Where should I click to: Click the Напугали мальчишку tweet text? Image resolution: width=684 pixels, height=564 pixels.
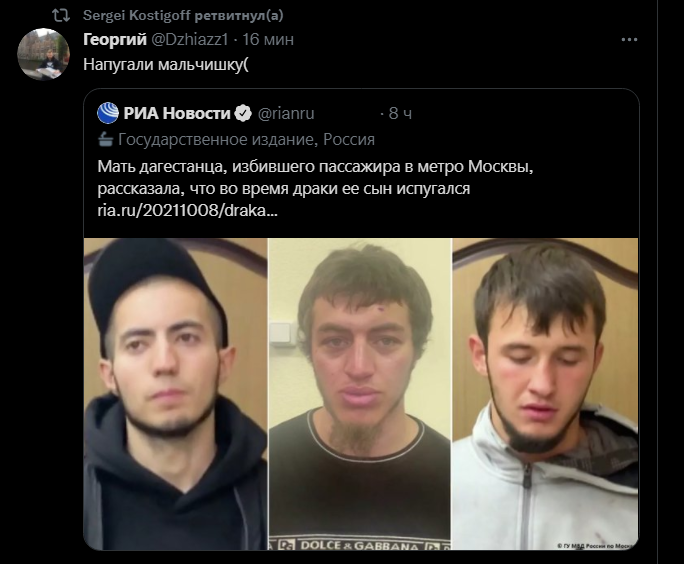click(166, 65)
